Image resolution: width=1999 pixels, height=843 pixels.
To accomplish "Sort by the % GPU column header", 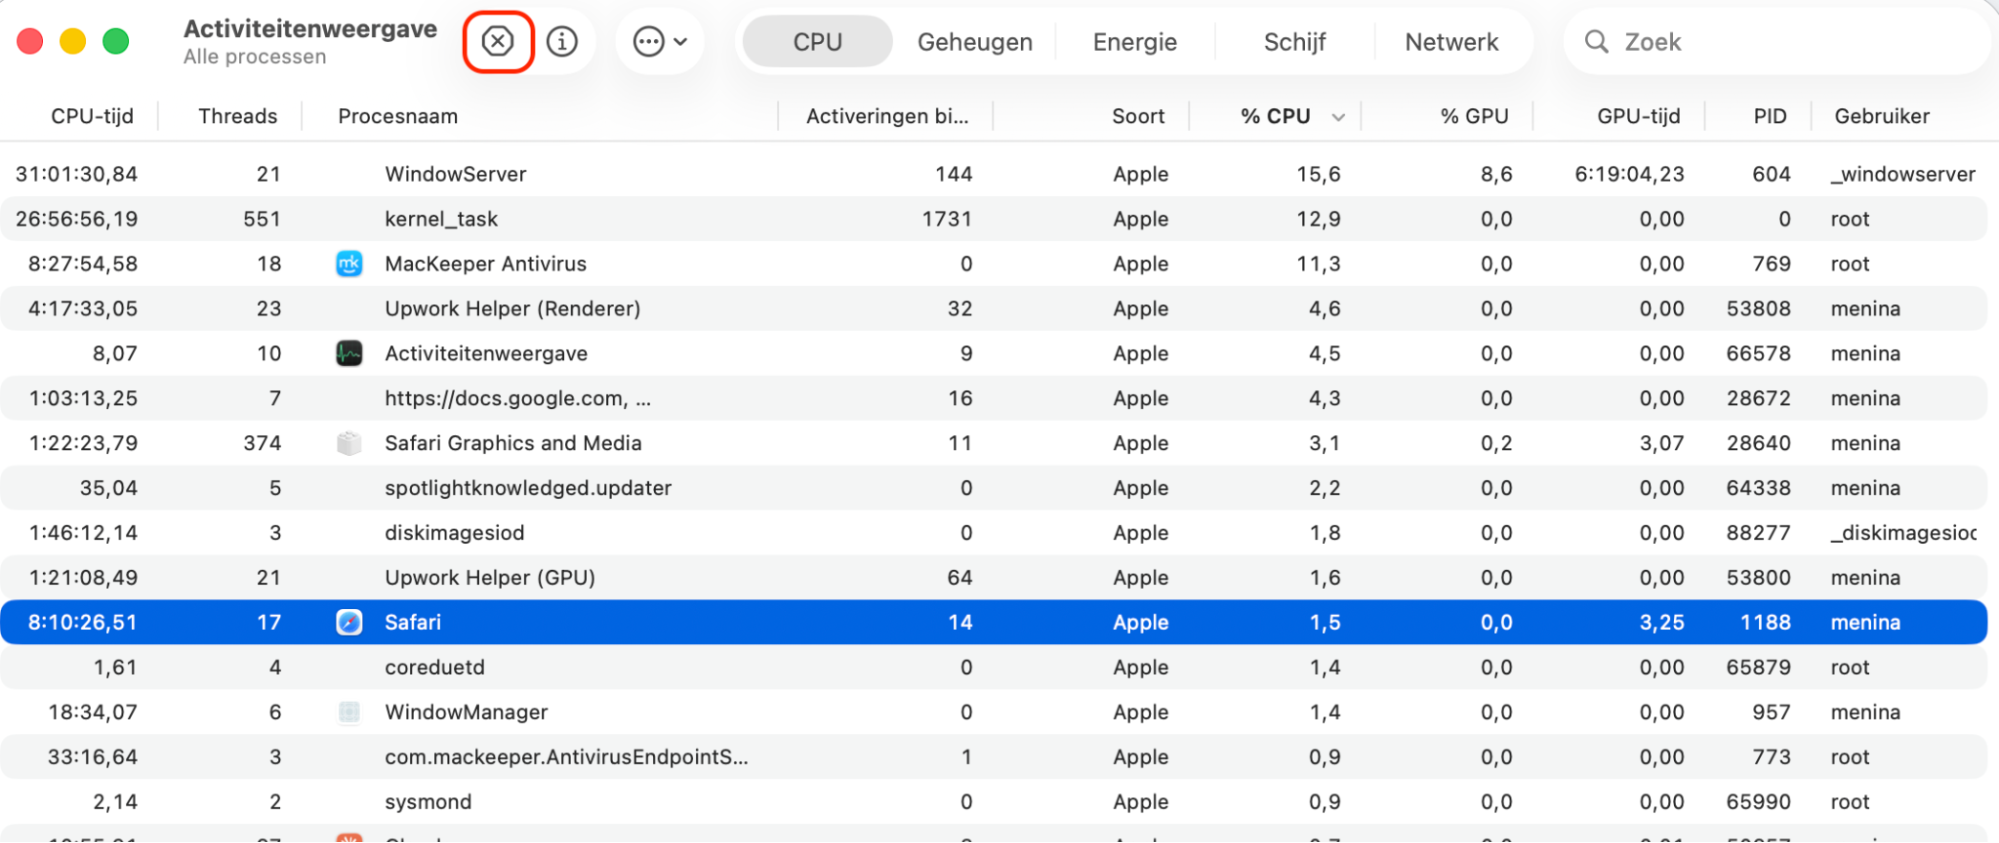I will pyautogui.click(x=1474, y=116).
